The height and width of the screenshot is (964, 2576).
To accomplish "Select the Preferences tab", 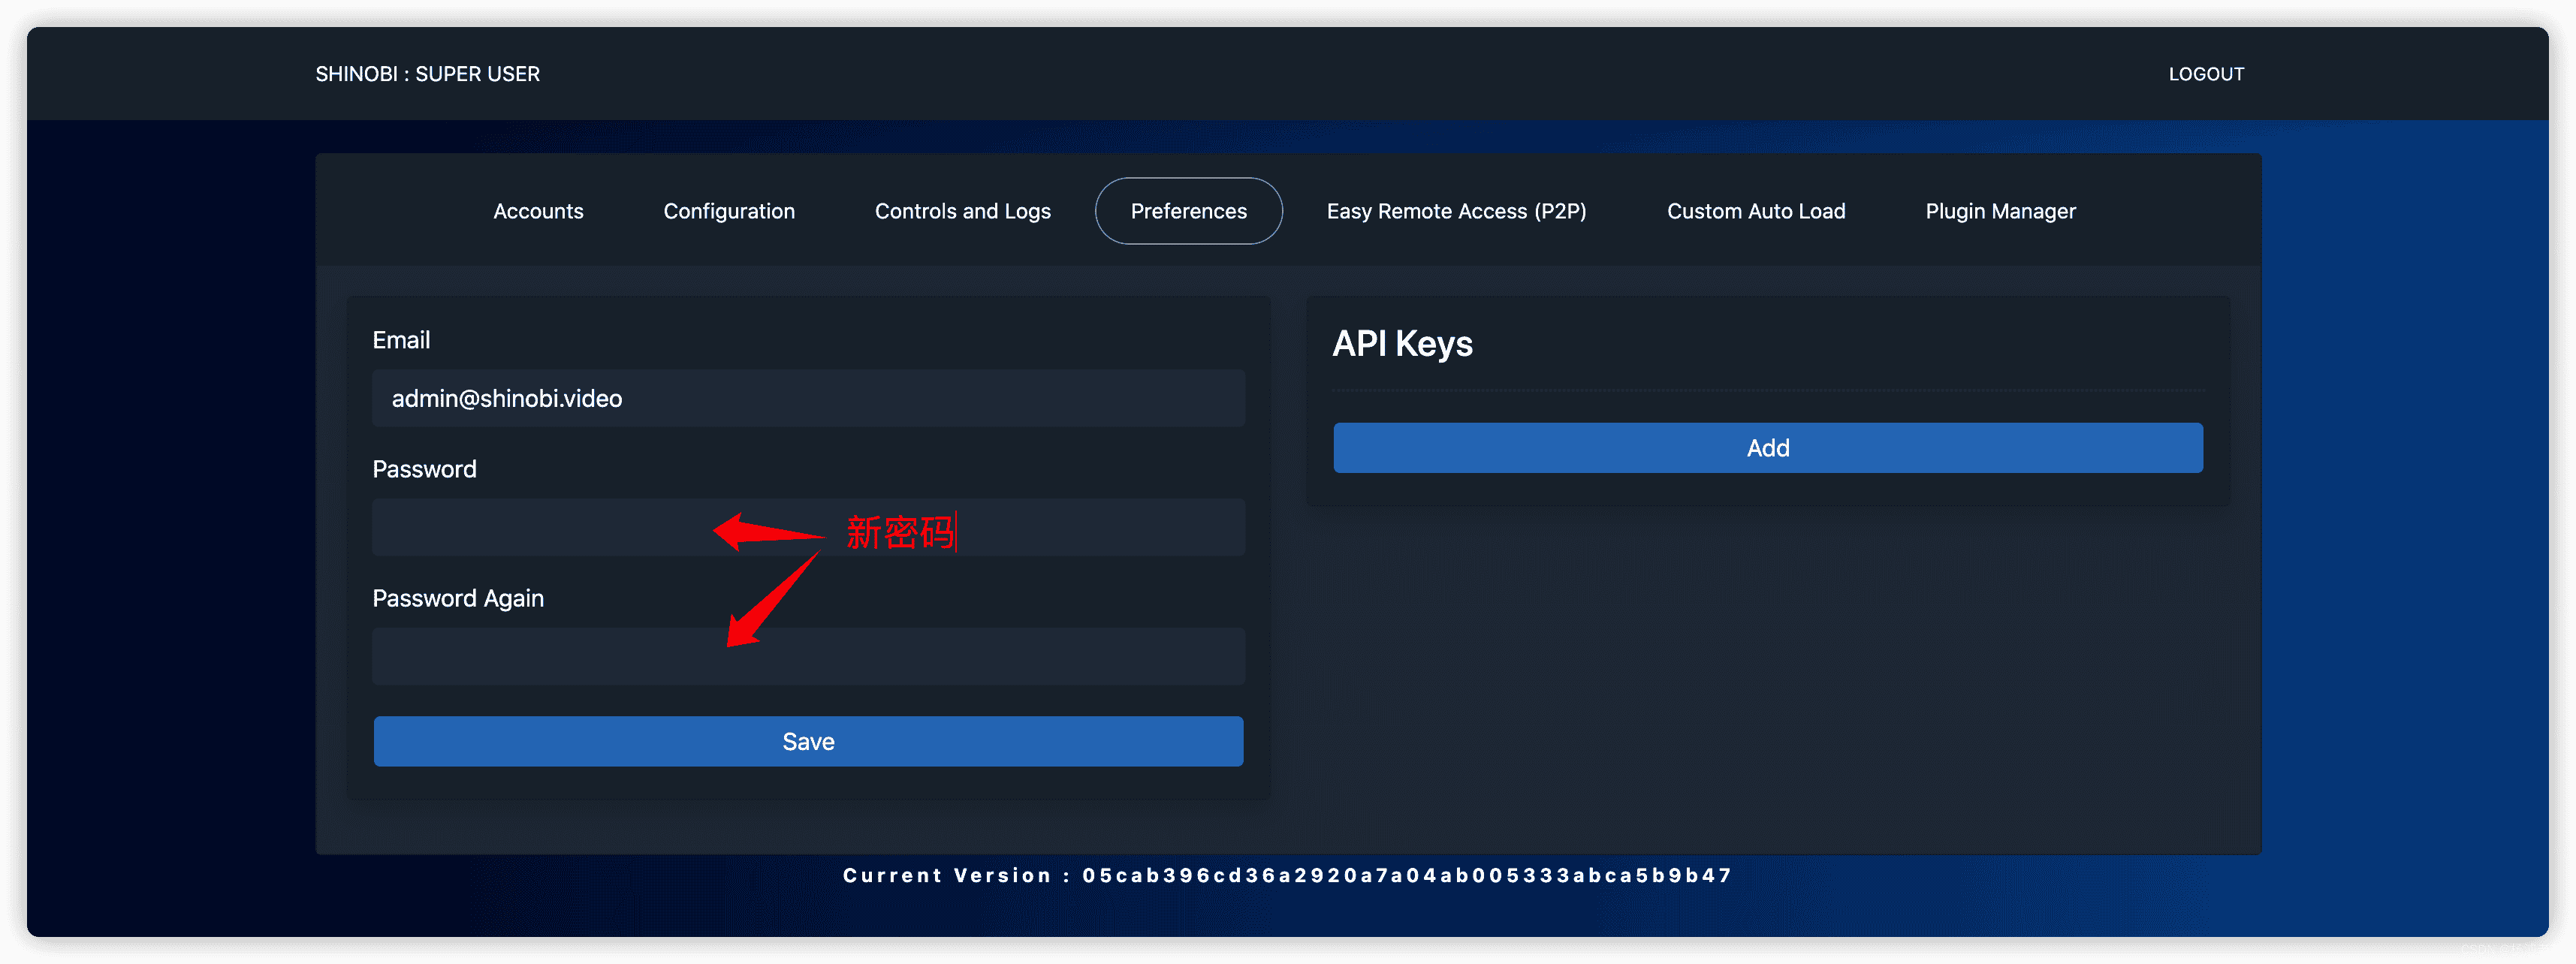I will [x=1188, y=211].
